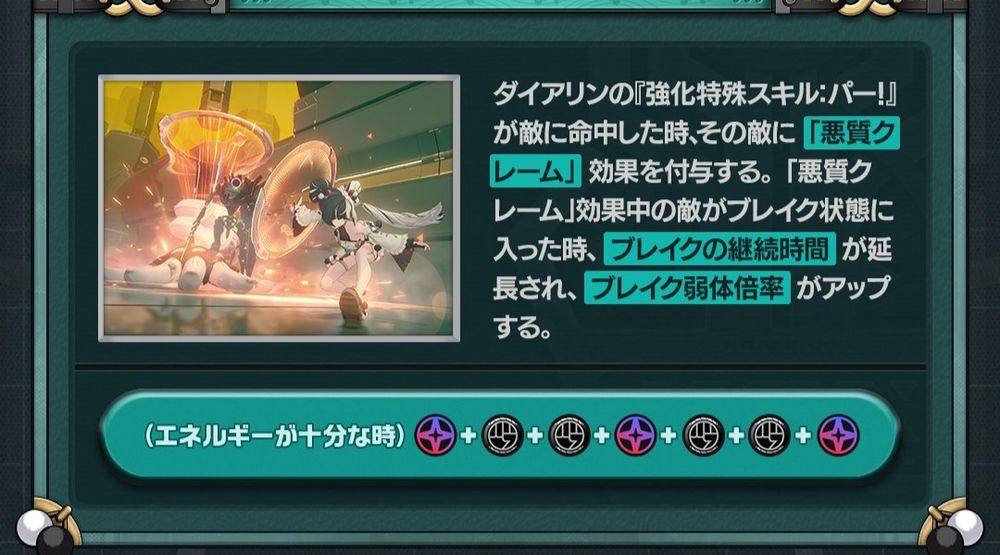Select the middle purple special skill icon
Screen dimensions: 1000x555
(x=636, y=435)
